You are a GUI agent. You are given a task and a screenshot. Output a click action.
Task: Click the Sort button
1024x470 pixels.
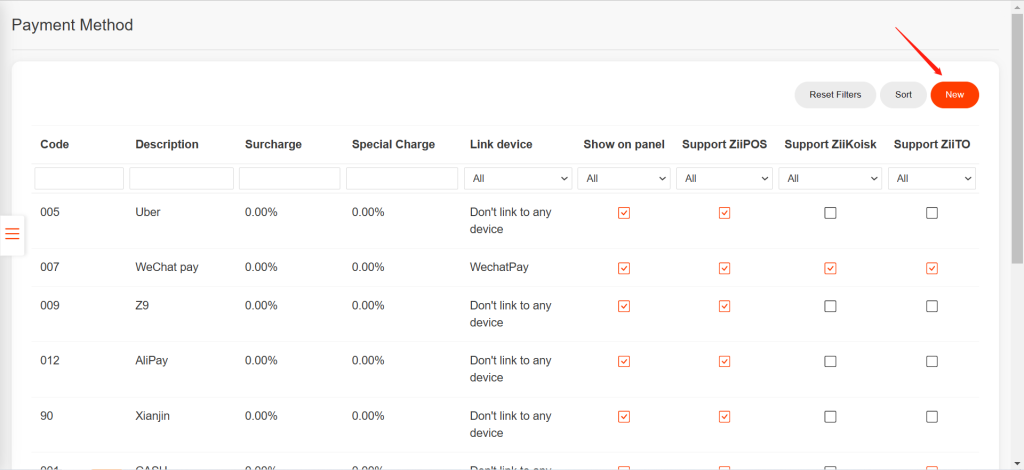point(903,95)
